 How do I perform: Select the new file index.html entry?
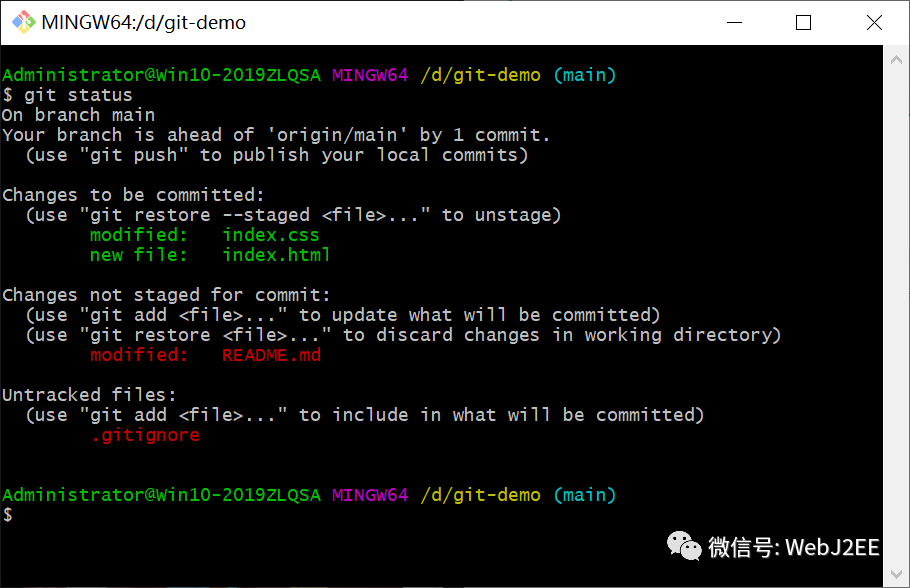coord(276,254)
